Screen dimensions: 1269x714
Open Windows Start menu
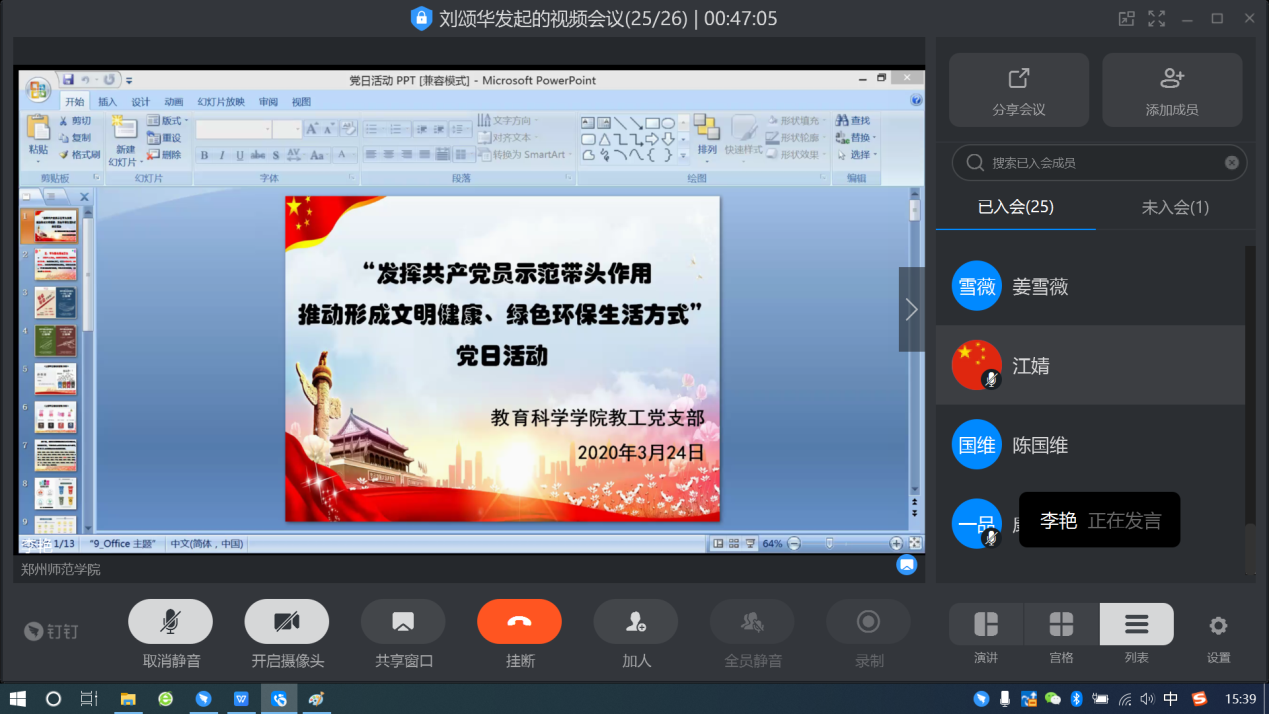coord(17,699)
